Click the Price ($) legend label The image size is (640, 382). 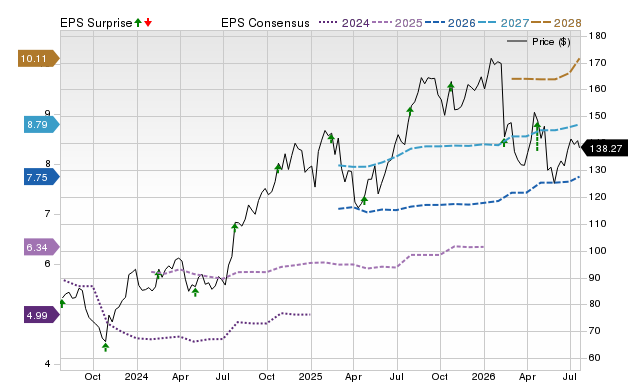pyautogui.click(x=551, y=42)
